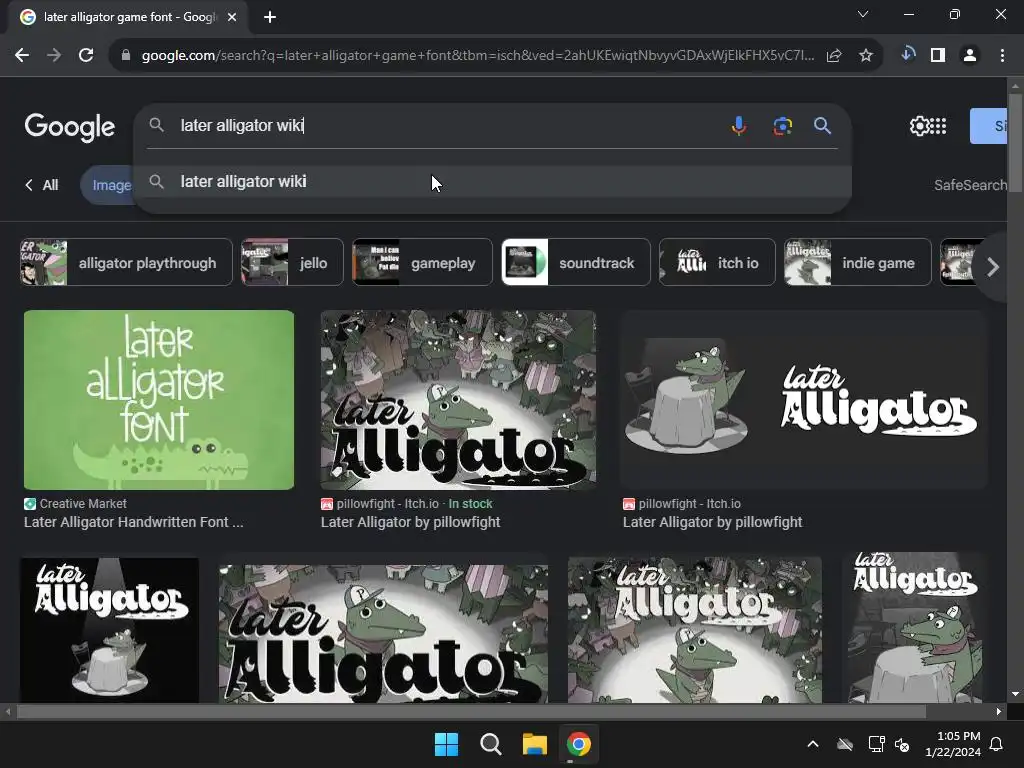This screenshot has width=1024, height=768.
Task: View site info via lock icon
Action: point(126,56)
